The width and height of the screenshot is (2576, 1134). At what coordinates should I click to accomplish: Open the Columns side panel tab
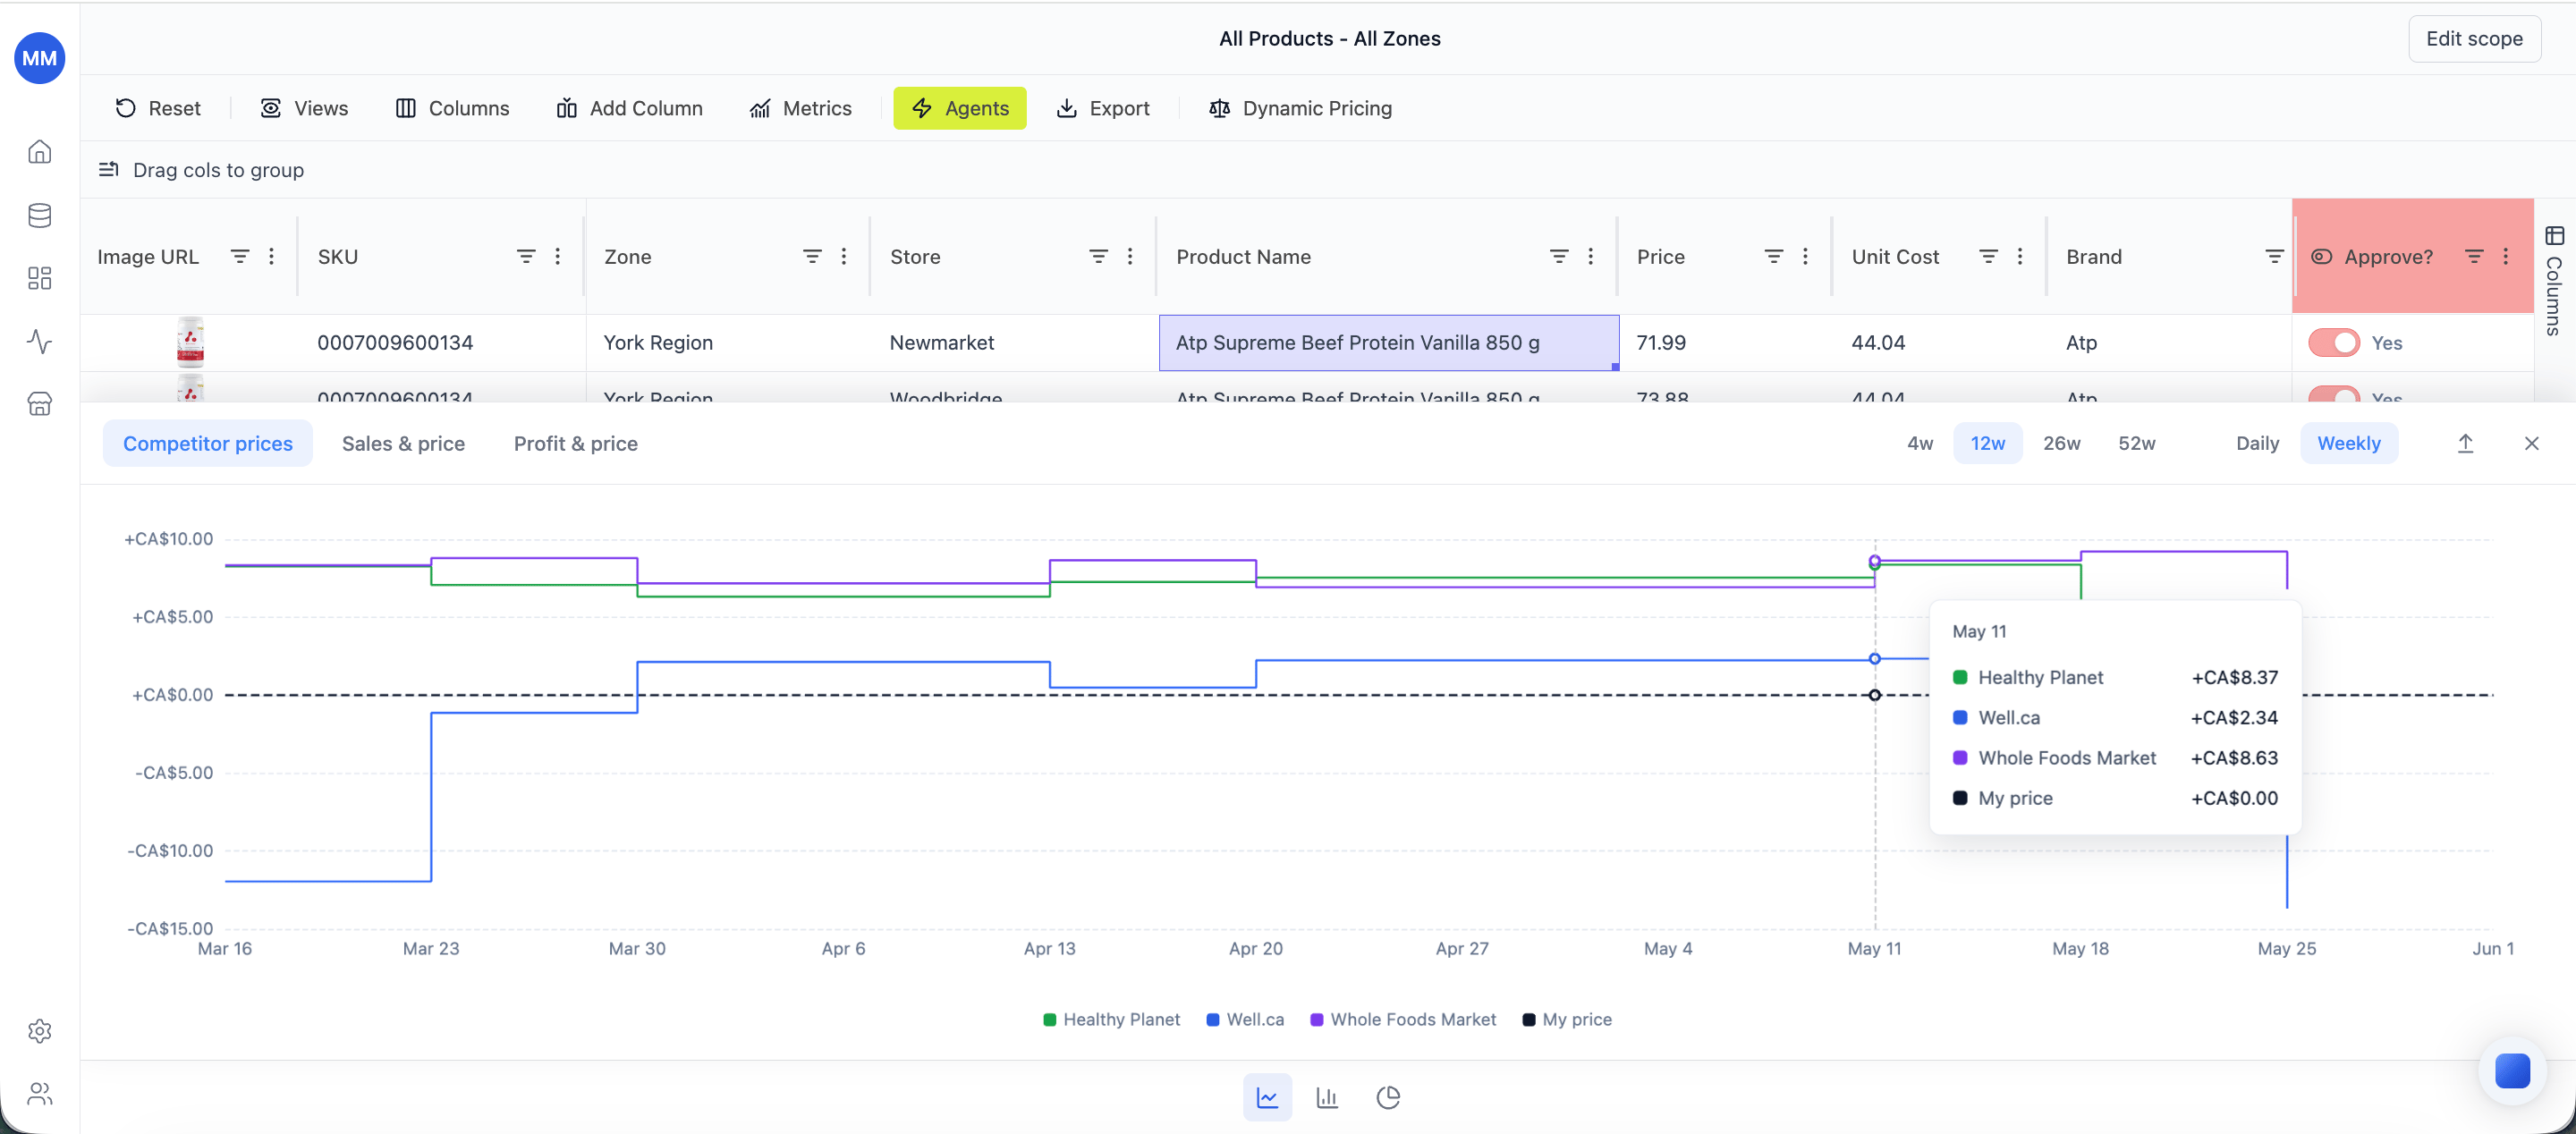click(2554, 281)
